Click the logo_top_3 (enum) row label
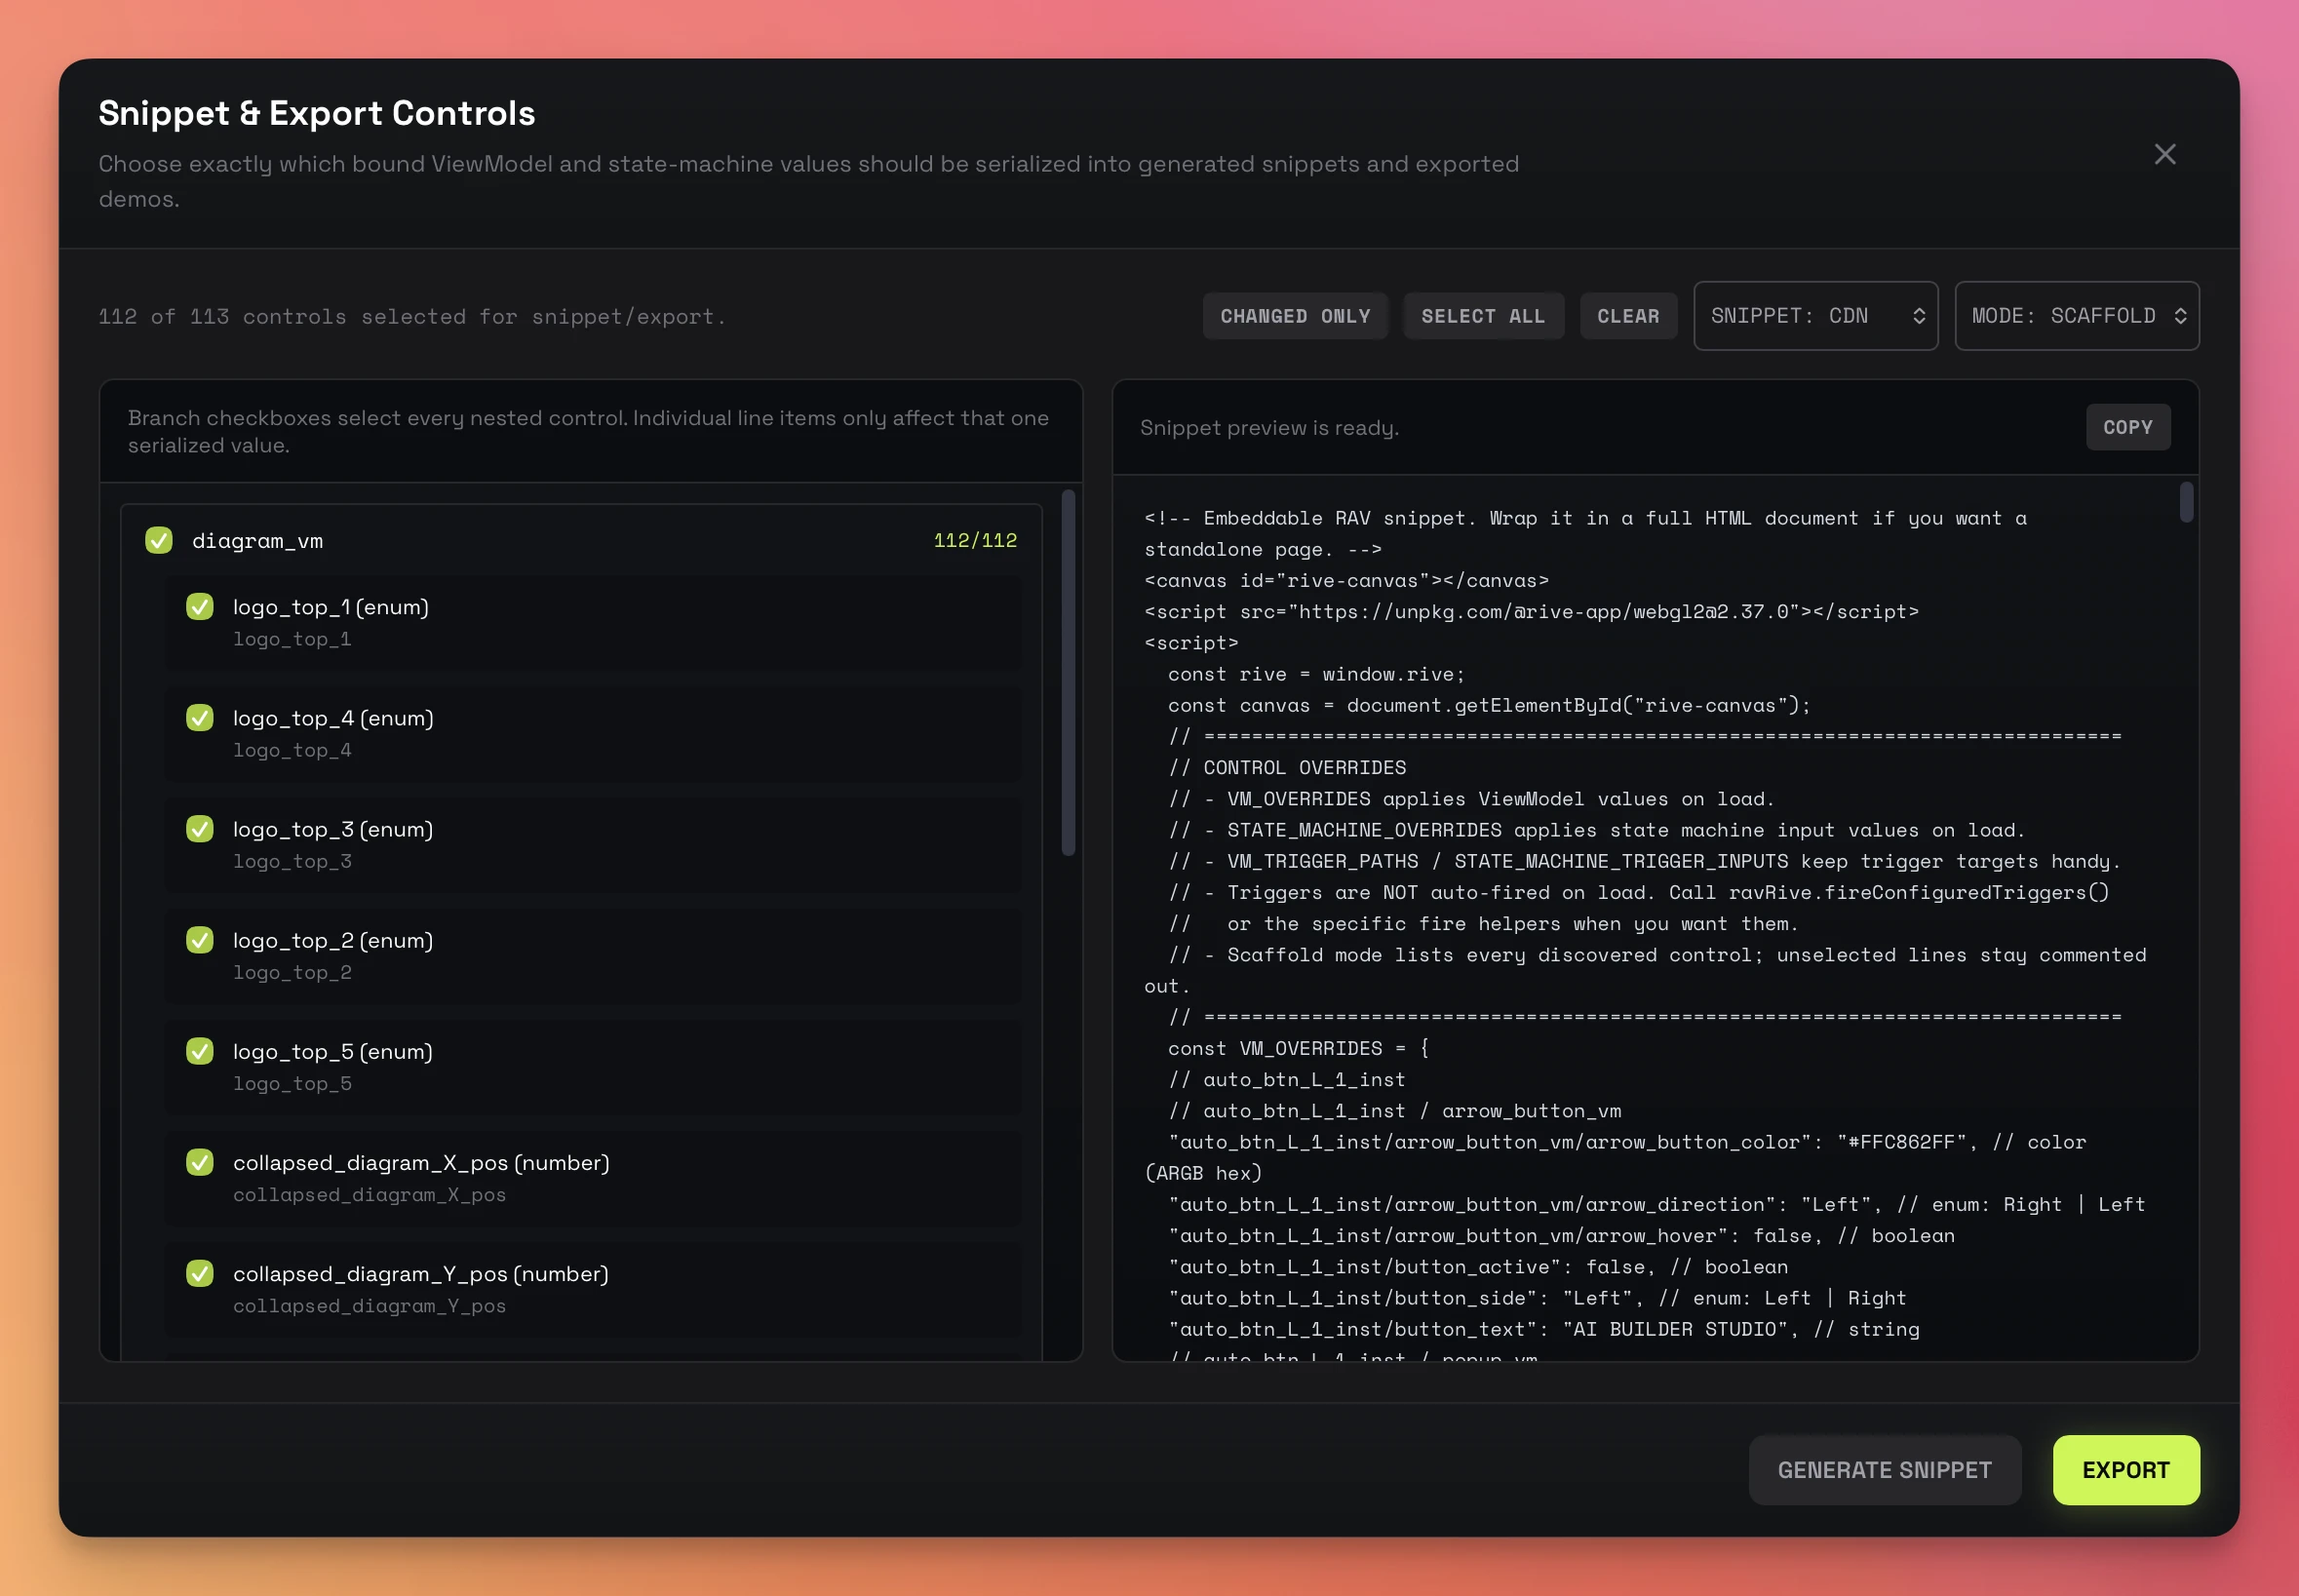 click(333, 829)
